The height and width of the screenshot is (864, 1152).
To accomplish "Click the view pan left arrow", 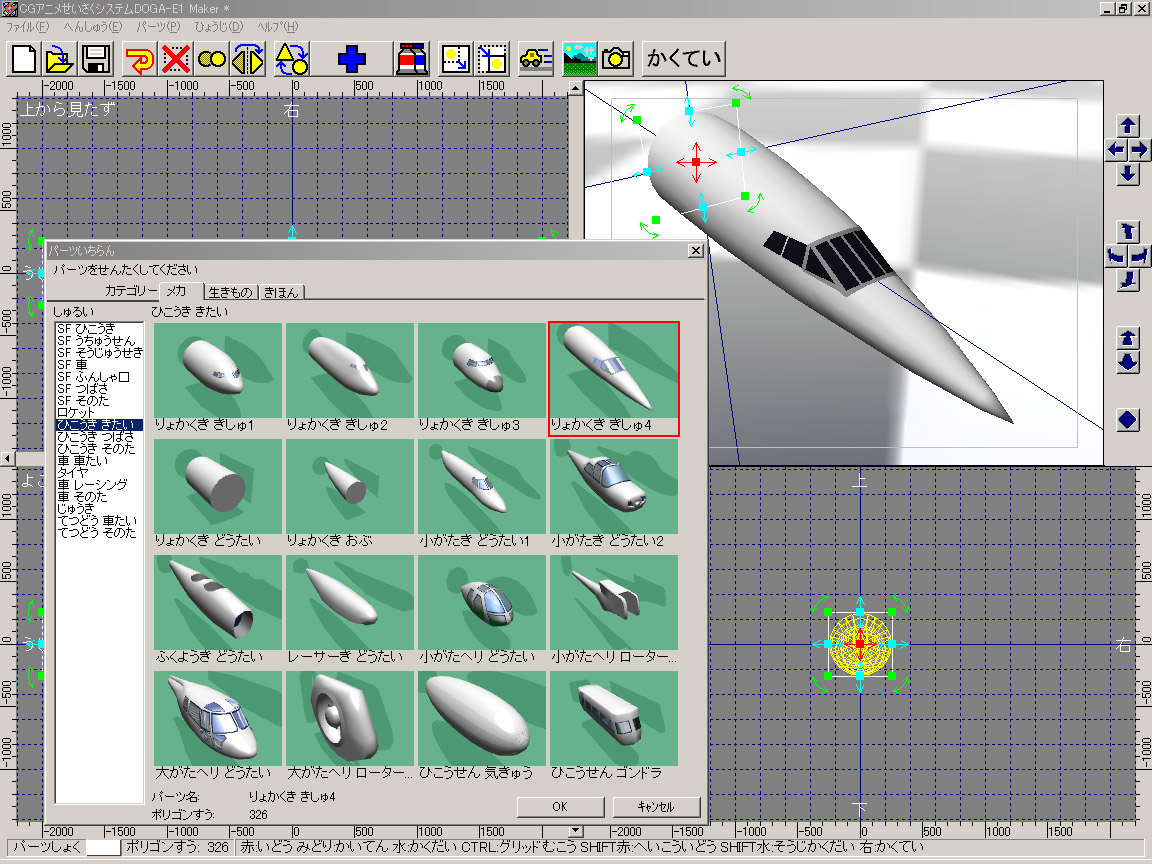I will point(1116,150).
